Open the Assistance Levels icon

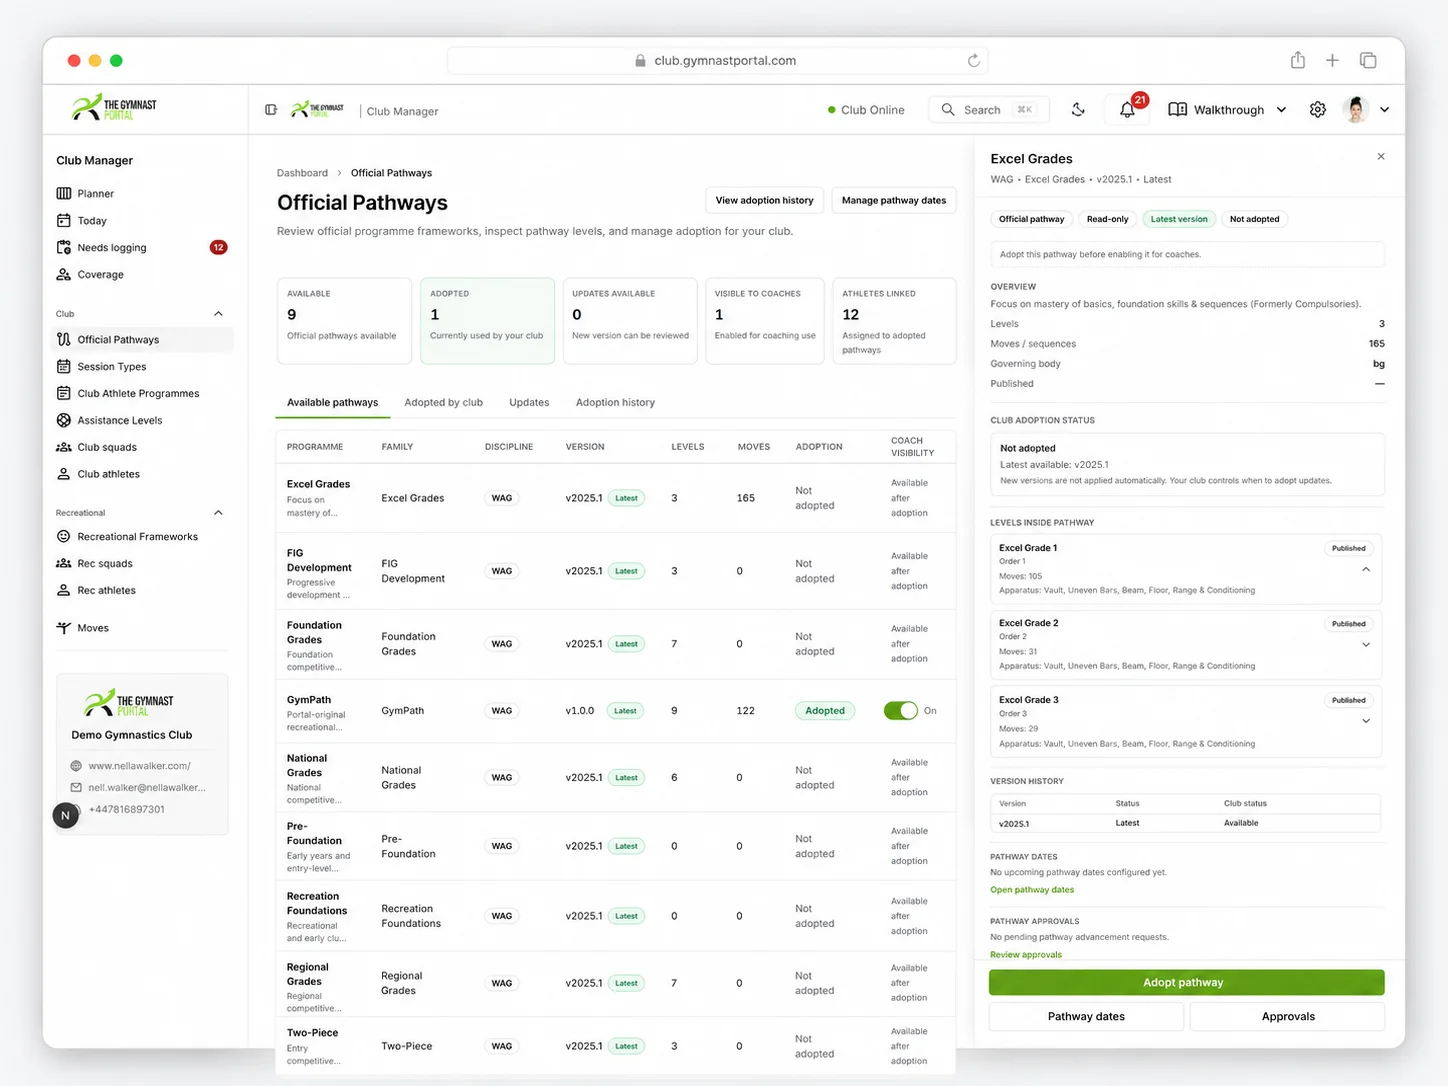[64, 420]
